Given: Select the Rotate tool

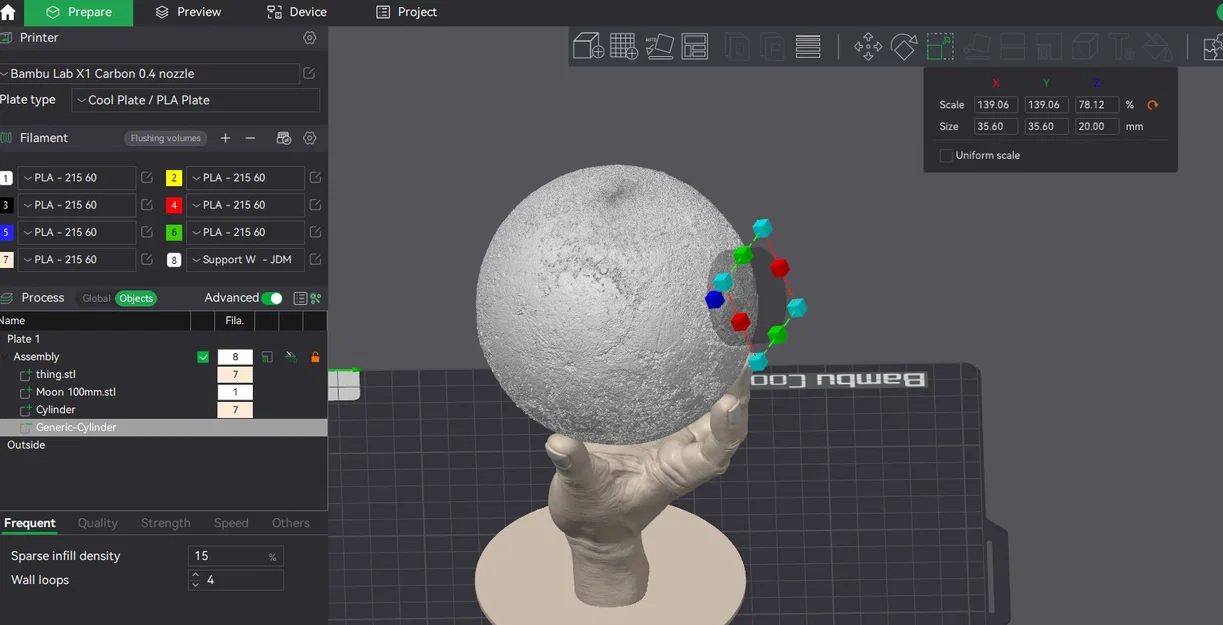Looking at the screenshot, I should [904, 46].
